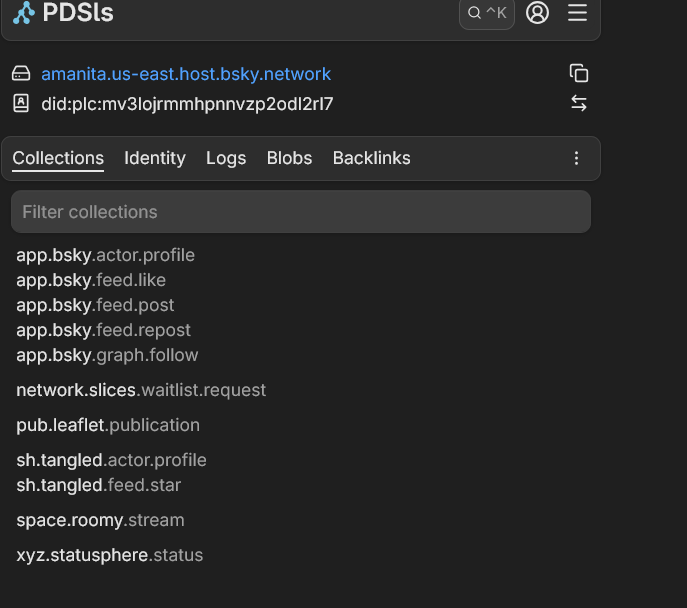Click the swap arrows beside the DID
Image resolution: width=687 pixels, height=608 pixels.
point(579,103)
